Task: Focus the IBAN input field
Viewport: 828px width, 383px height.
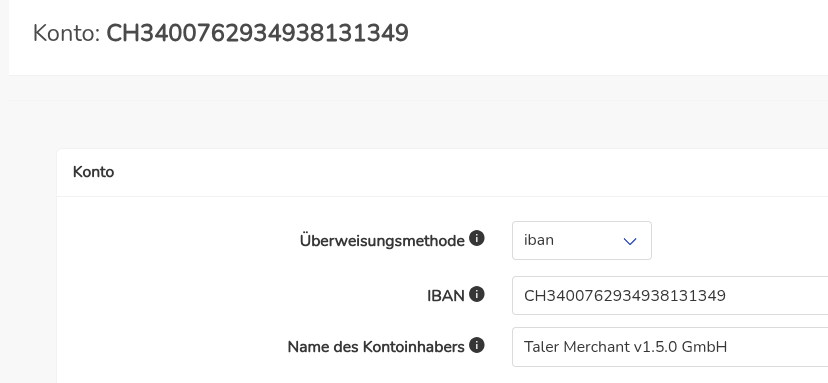Action: (670, 295)
